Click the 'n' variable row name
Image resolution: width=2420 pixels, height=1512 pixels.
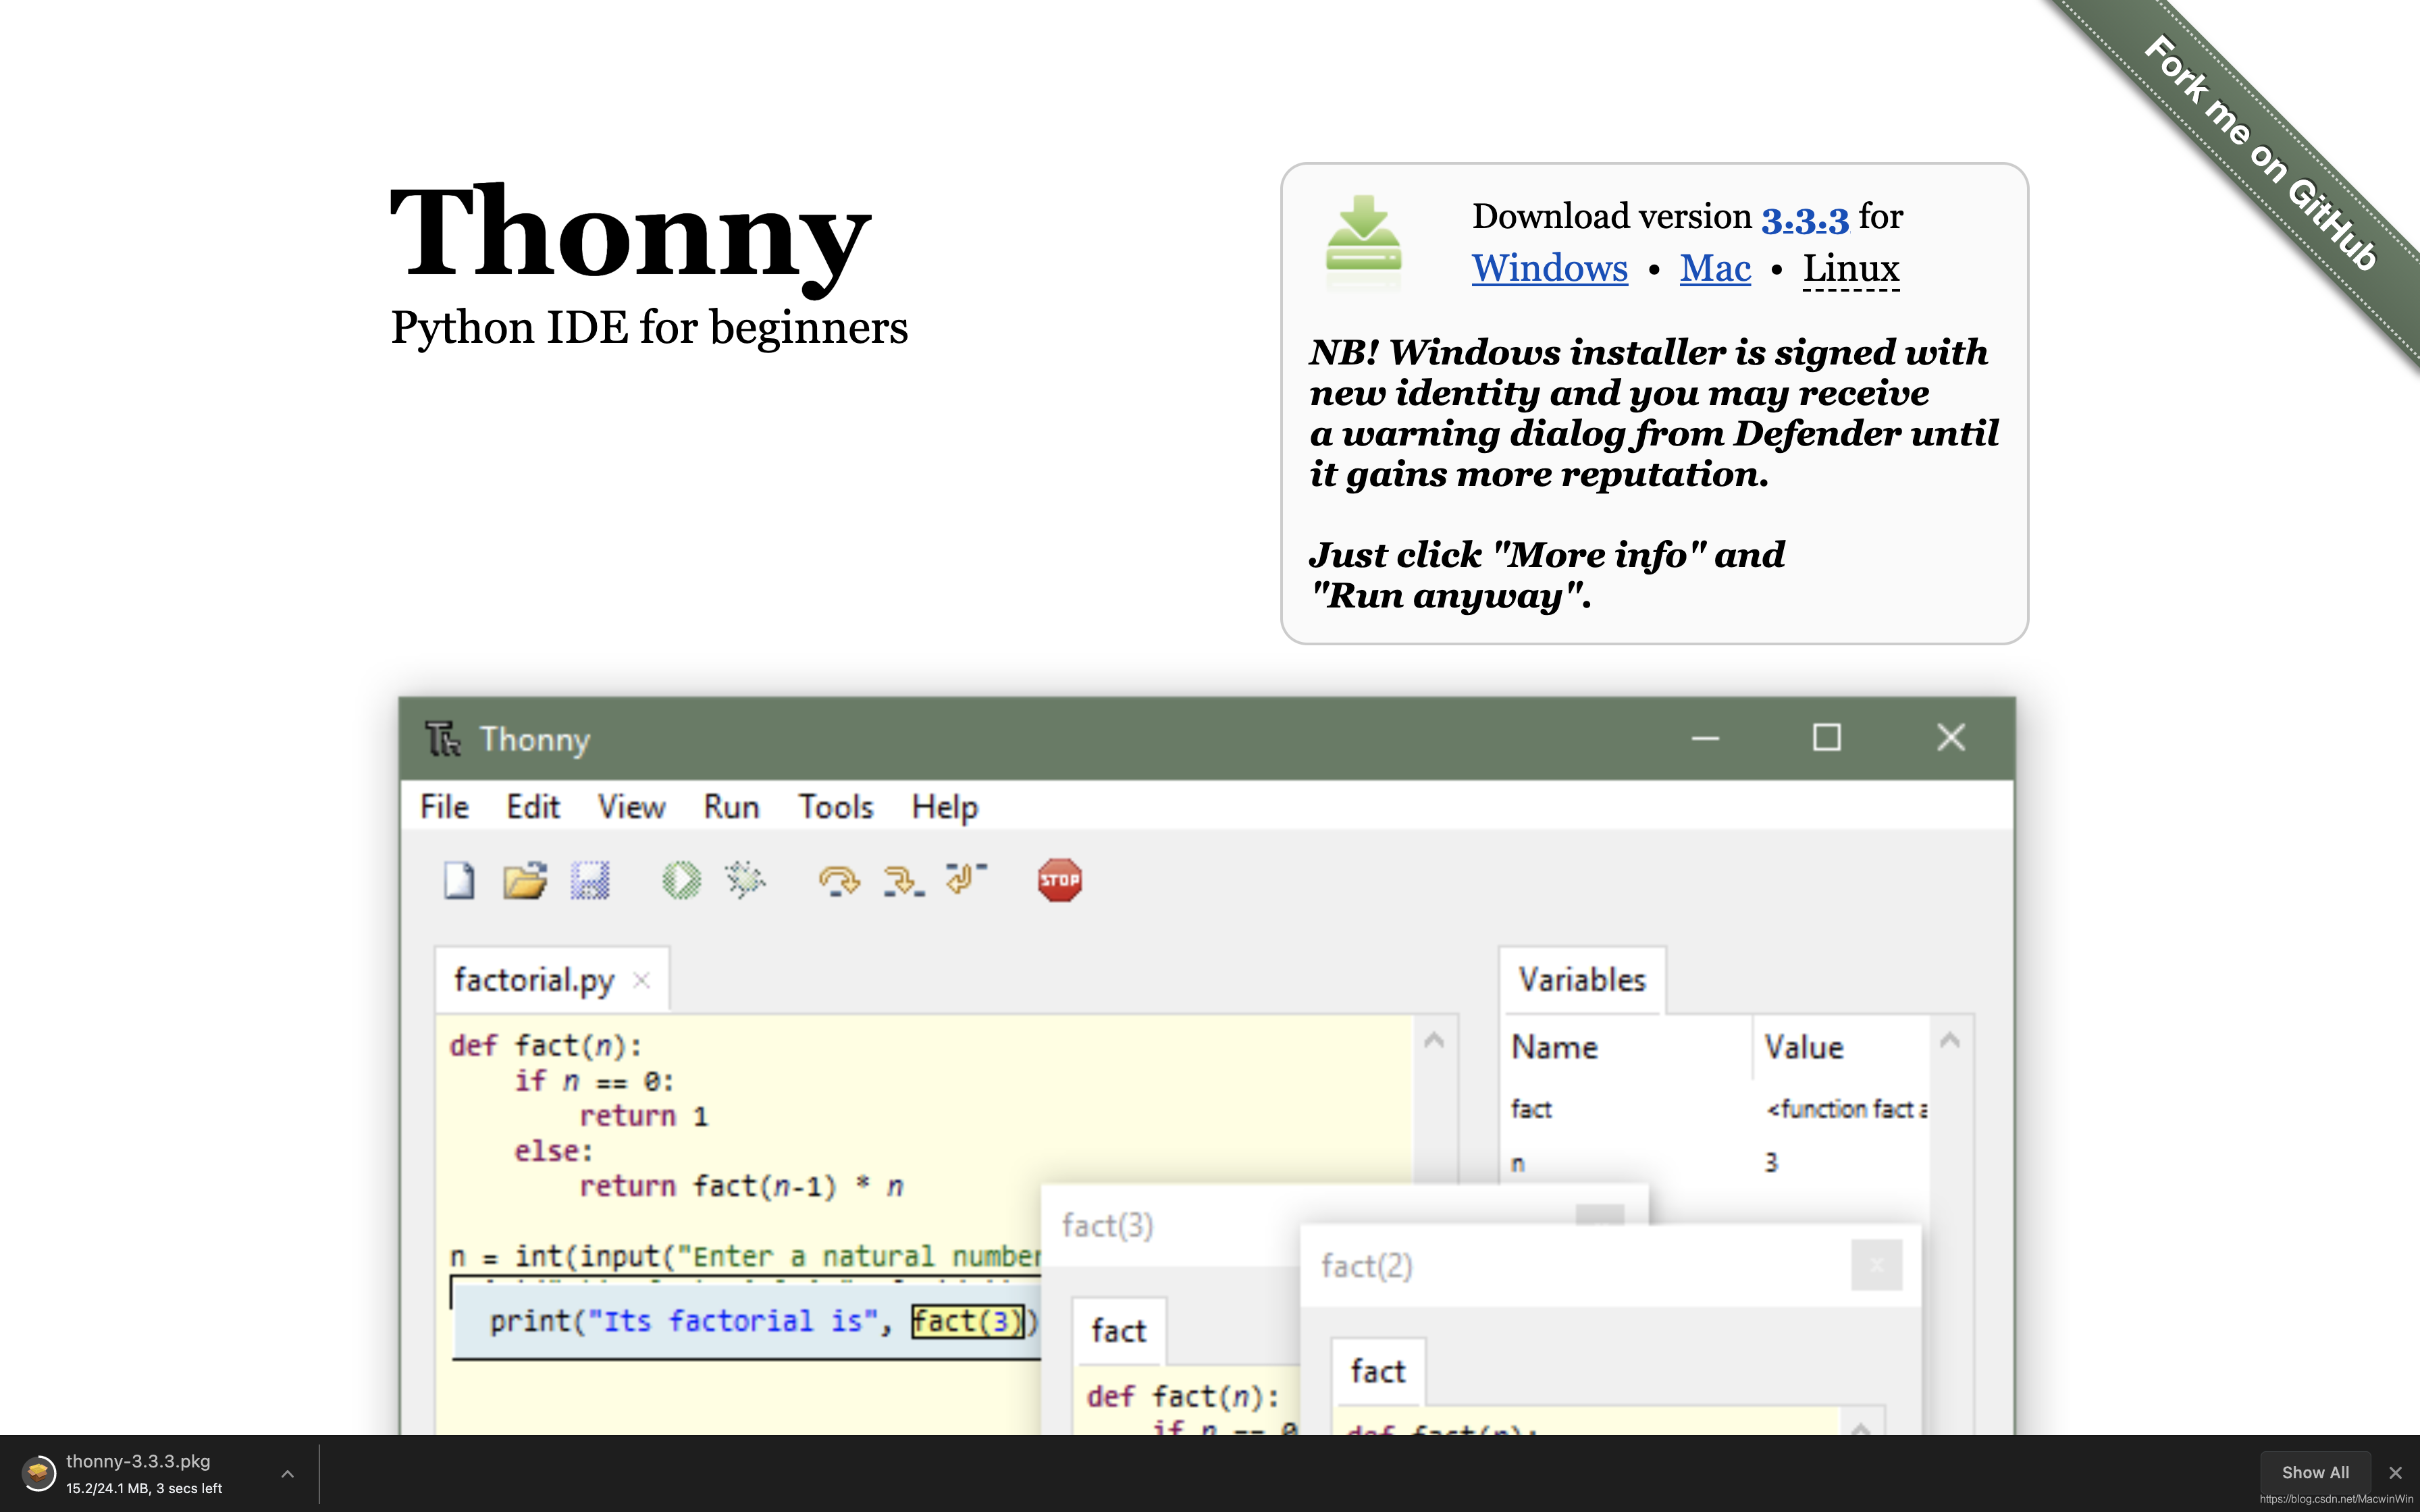pos(1518,1164)
